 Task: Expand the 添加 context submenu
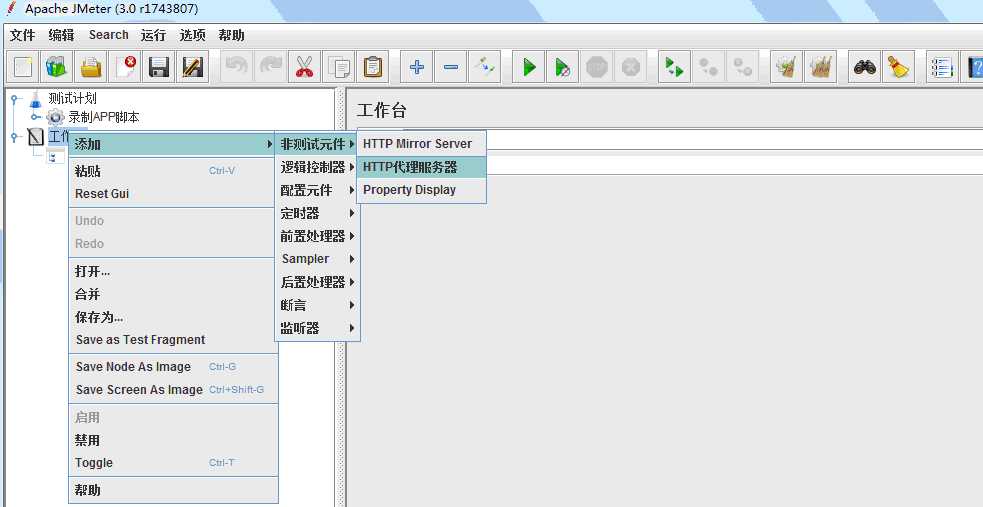173,145
